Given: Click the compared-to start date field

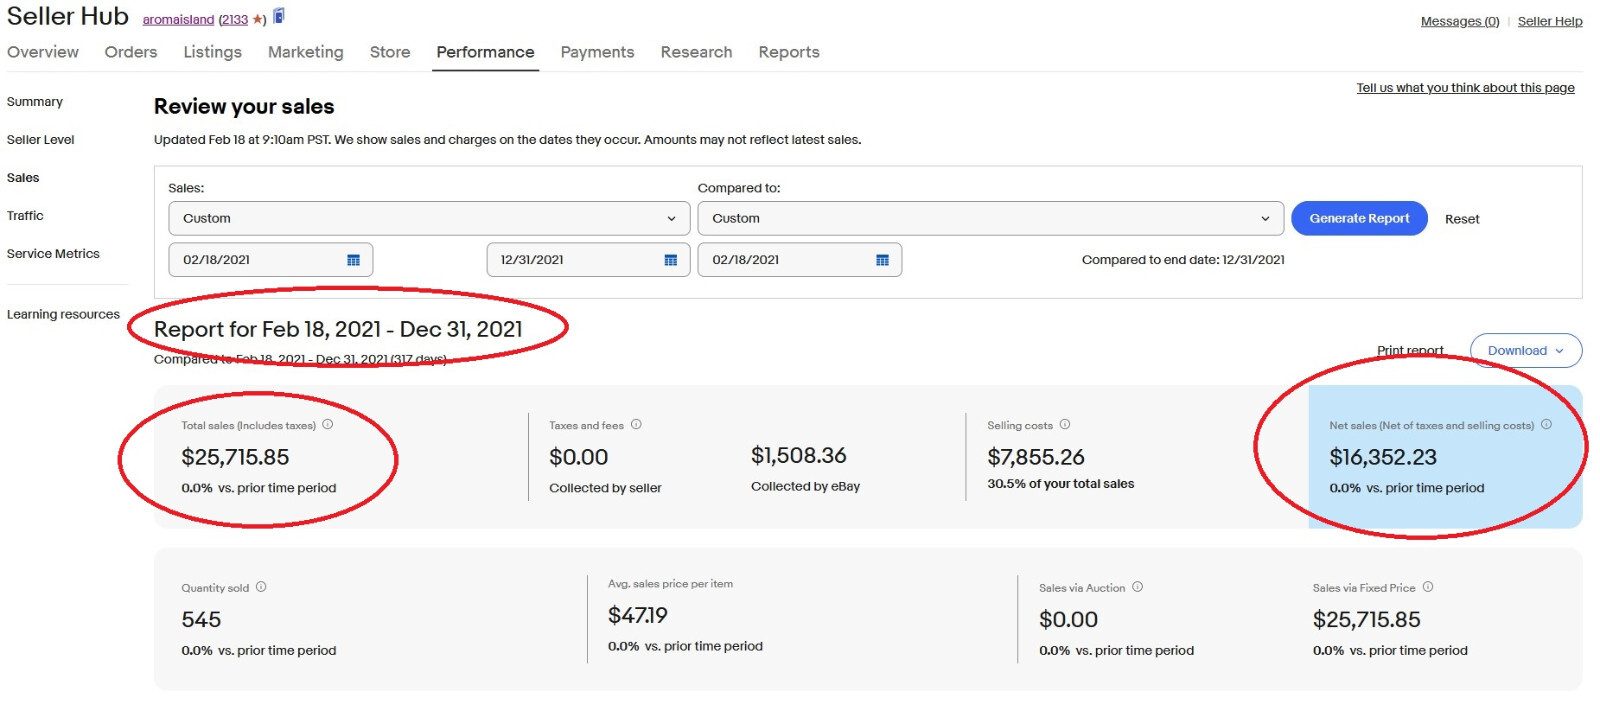Looking at the screenshot, I should coord(800,260).
